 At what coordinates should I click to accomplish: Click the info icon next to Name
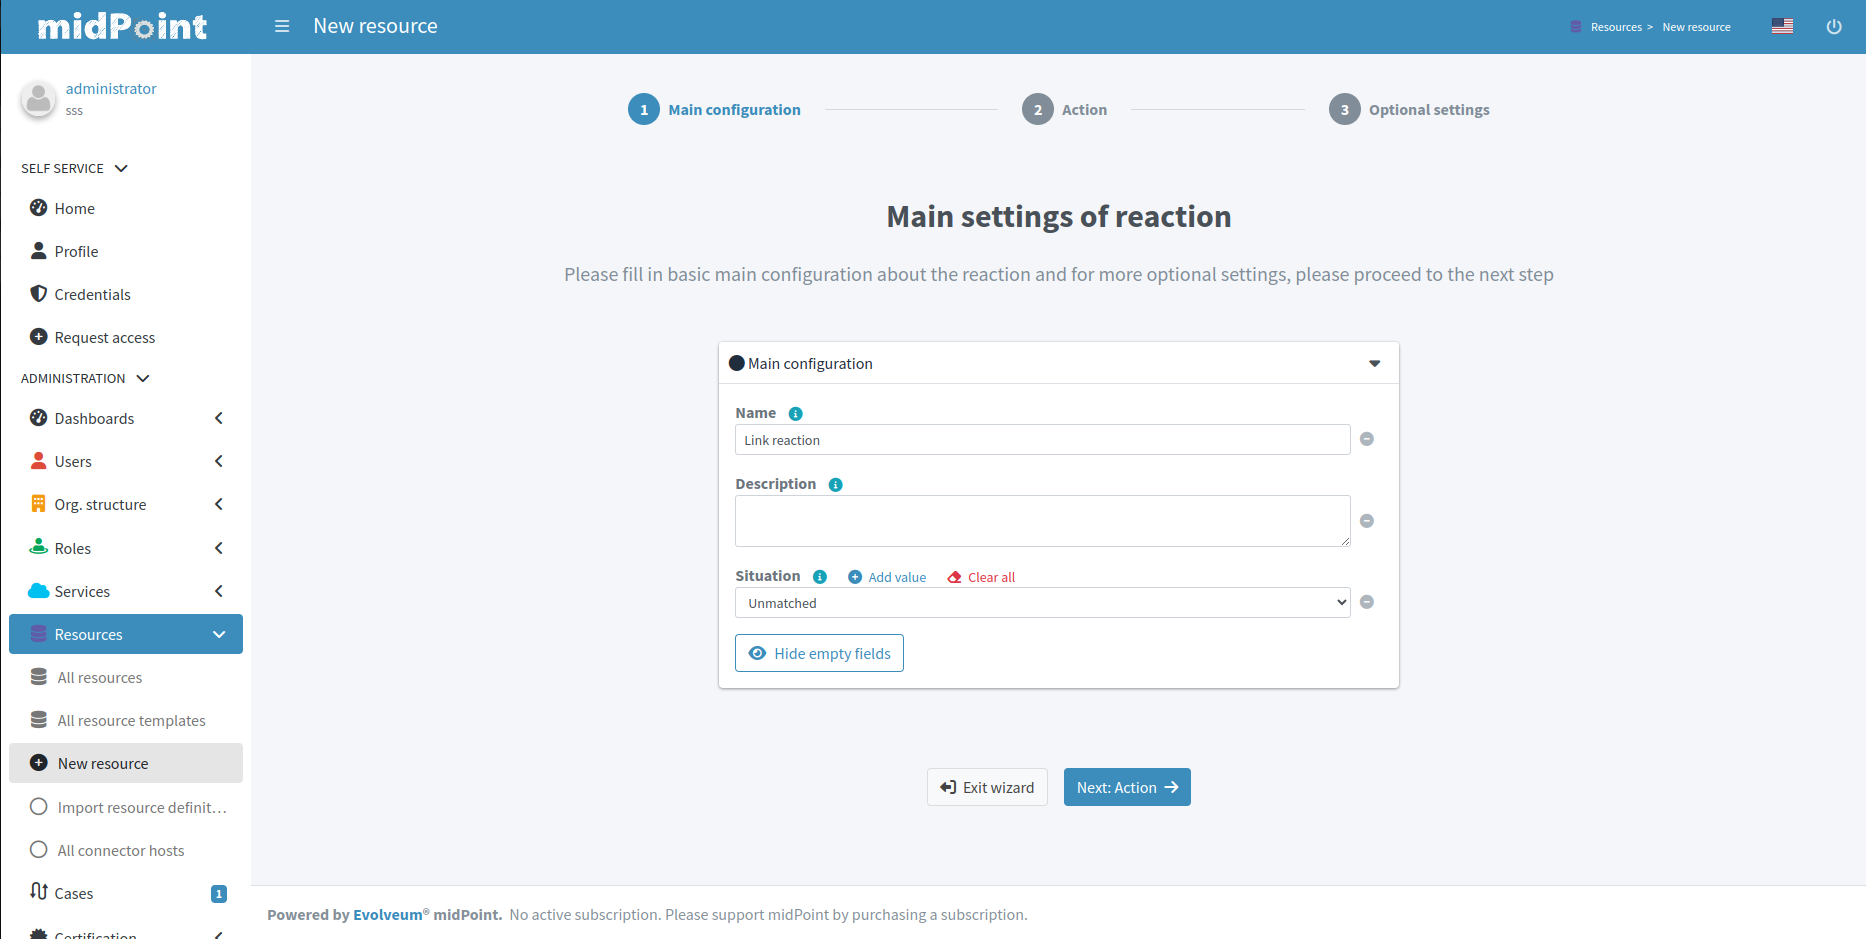click(x=795, y=414)
